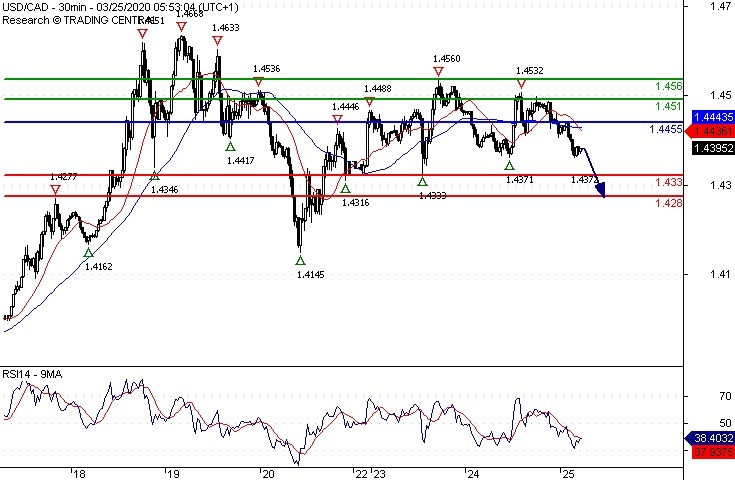
Task: Click the 1.4633 price label
Action: pyautogui.click(x=225, y=28)
